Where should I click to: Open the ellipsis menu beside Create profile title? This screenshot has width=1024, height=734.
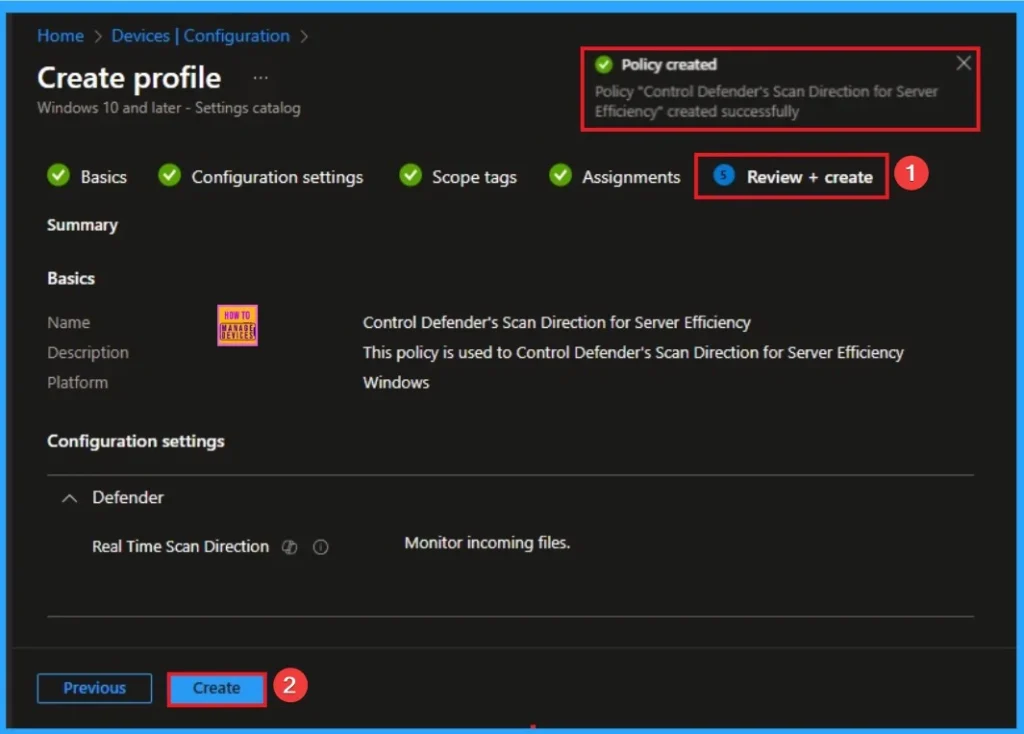point(259,76)
